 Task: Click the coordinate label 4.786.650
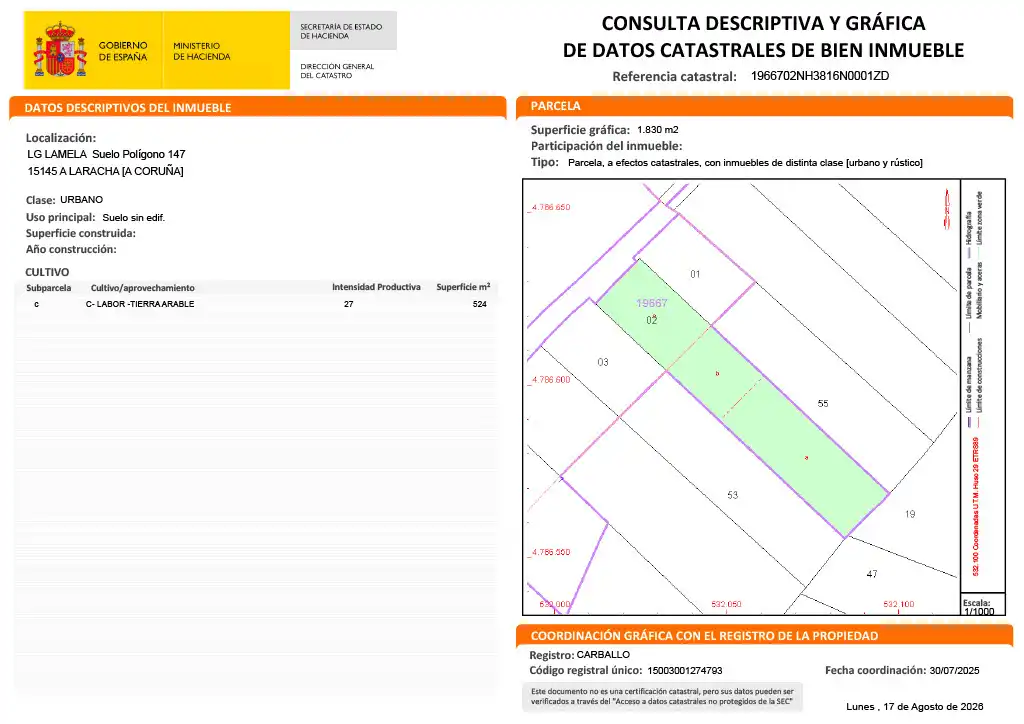click(x=551, y=207)
